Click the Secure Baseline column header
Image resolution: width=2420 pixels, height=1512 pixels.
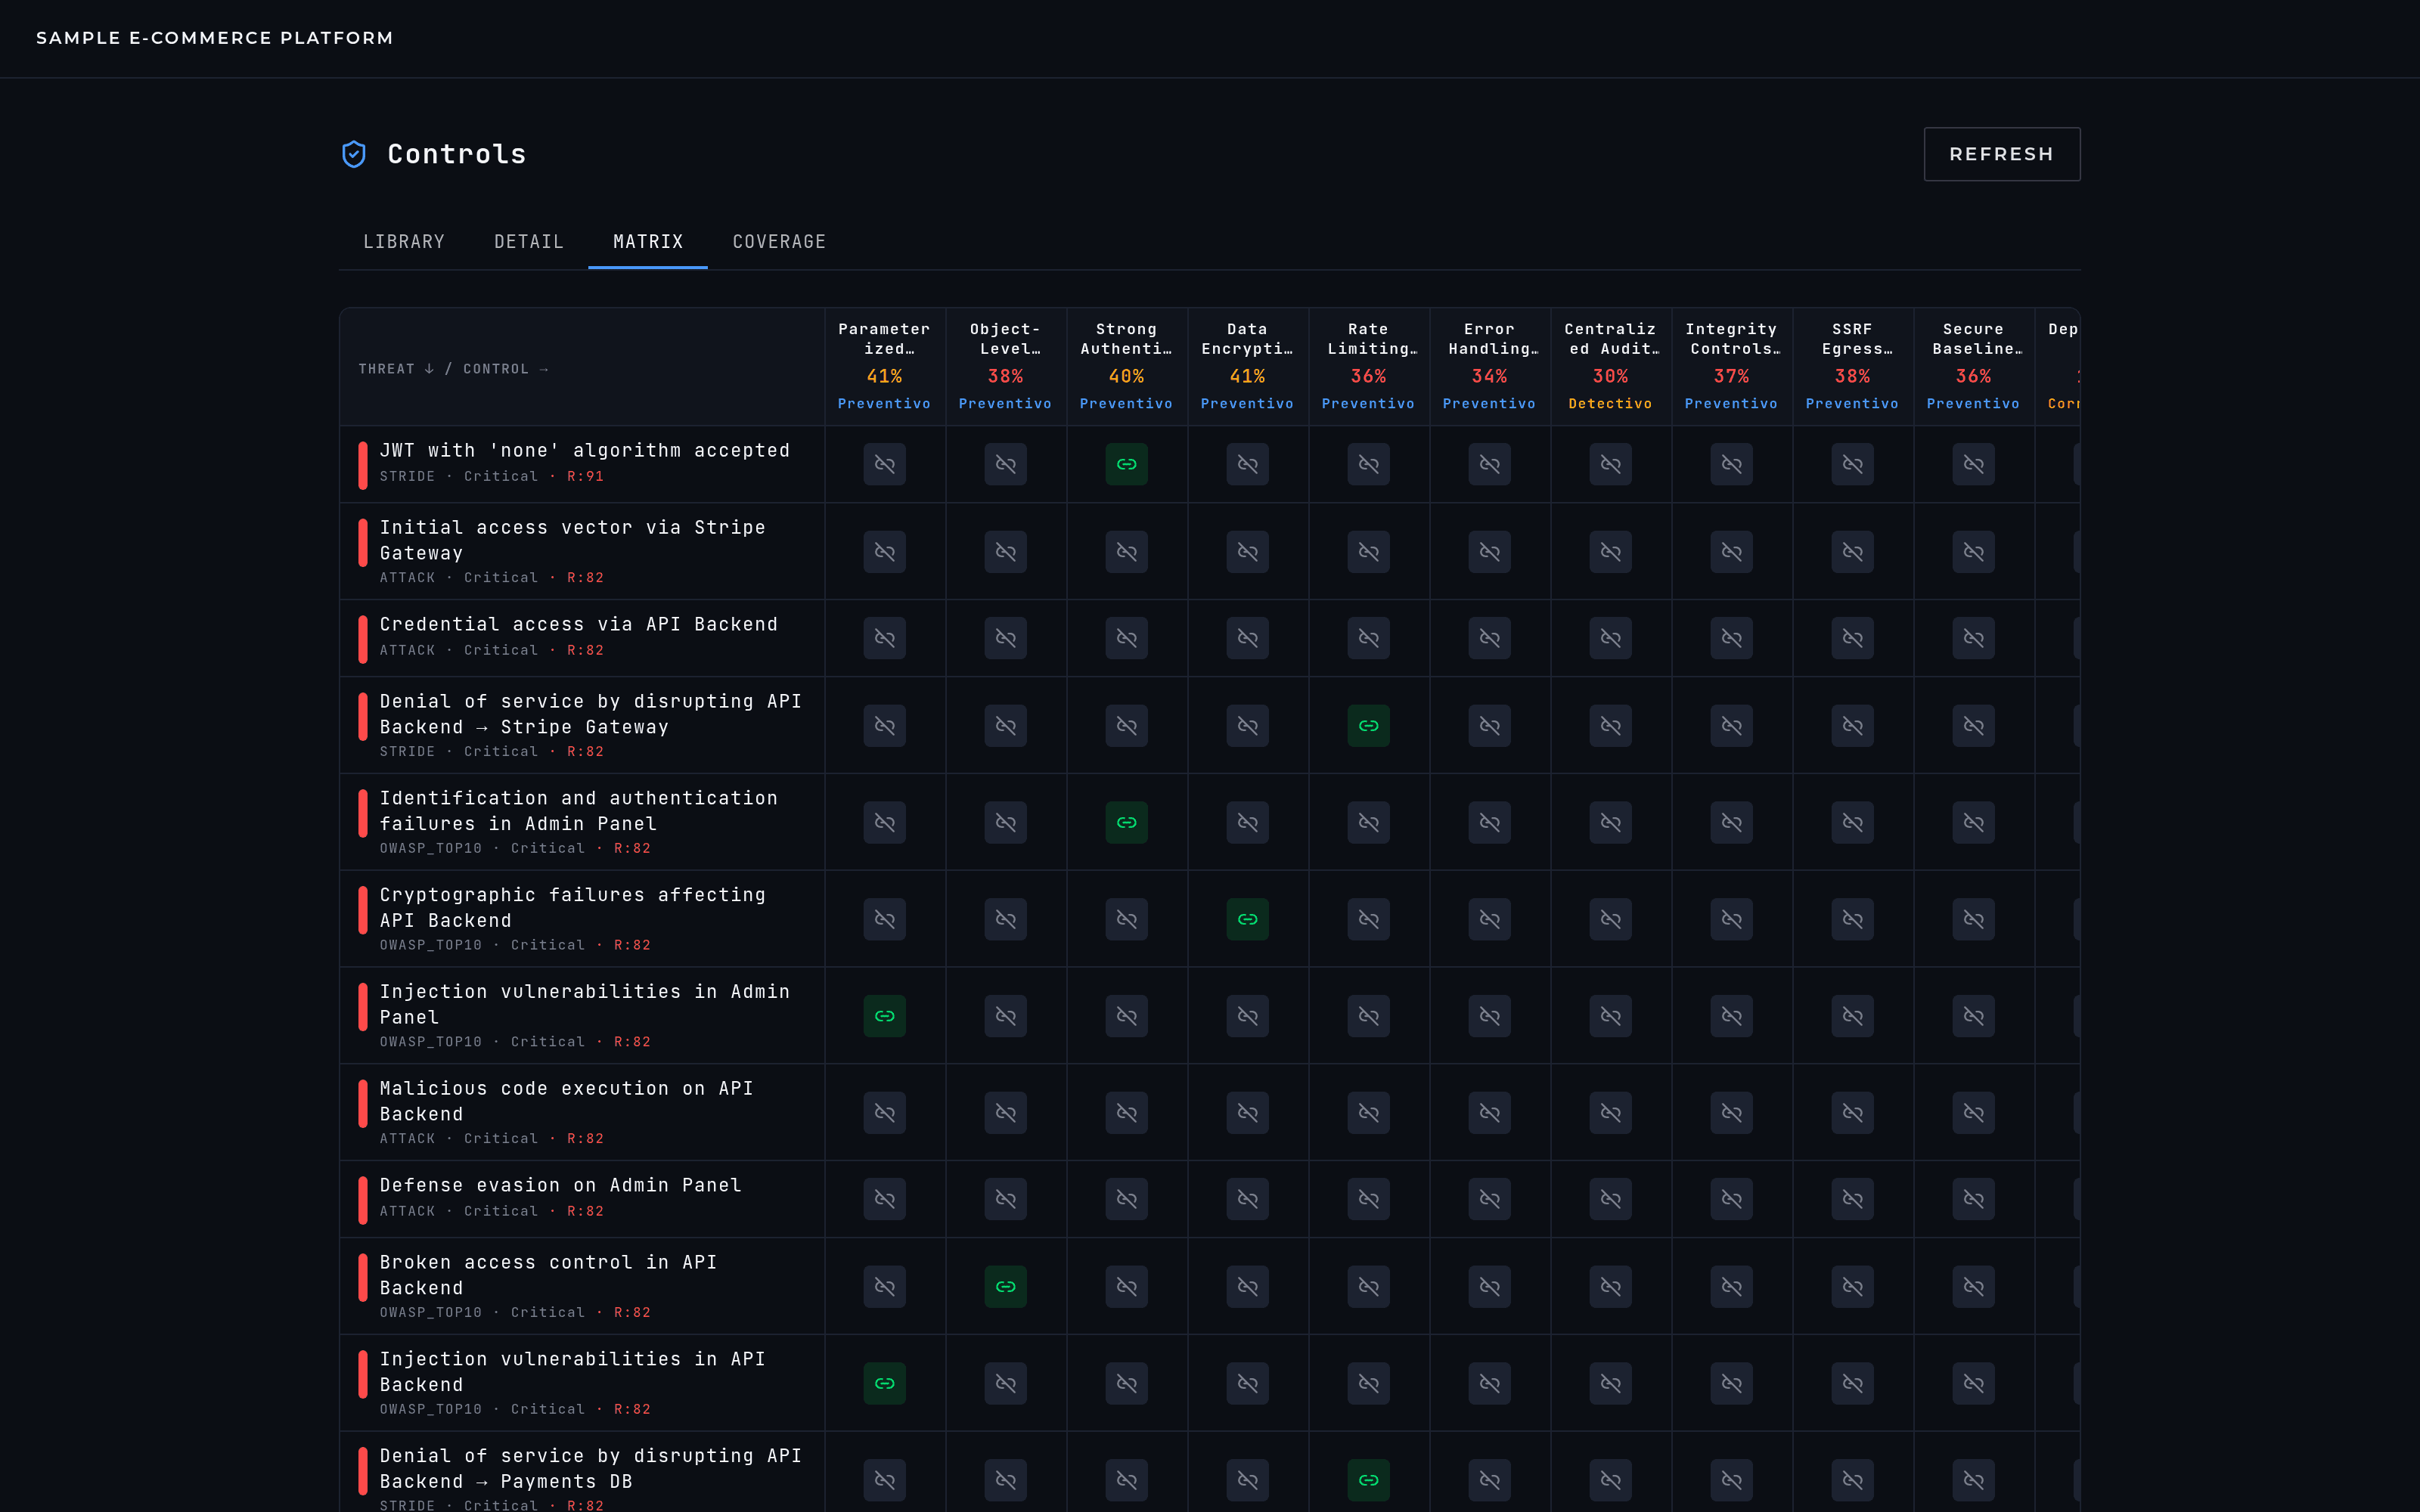(1973, 367)
